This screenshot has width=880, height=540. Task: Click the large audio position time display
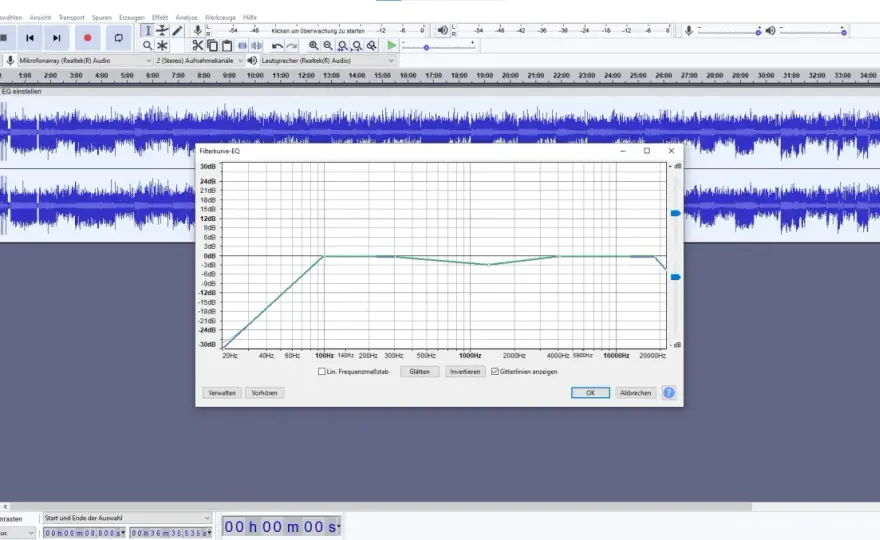pyautogui.click(x=282, y=527)
